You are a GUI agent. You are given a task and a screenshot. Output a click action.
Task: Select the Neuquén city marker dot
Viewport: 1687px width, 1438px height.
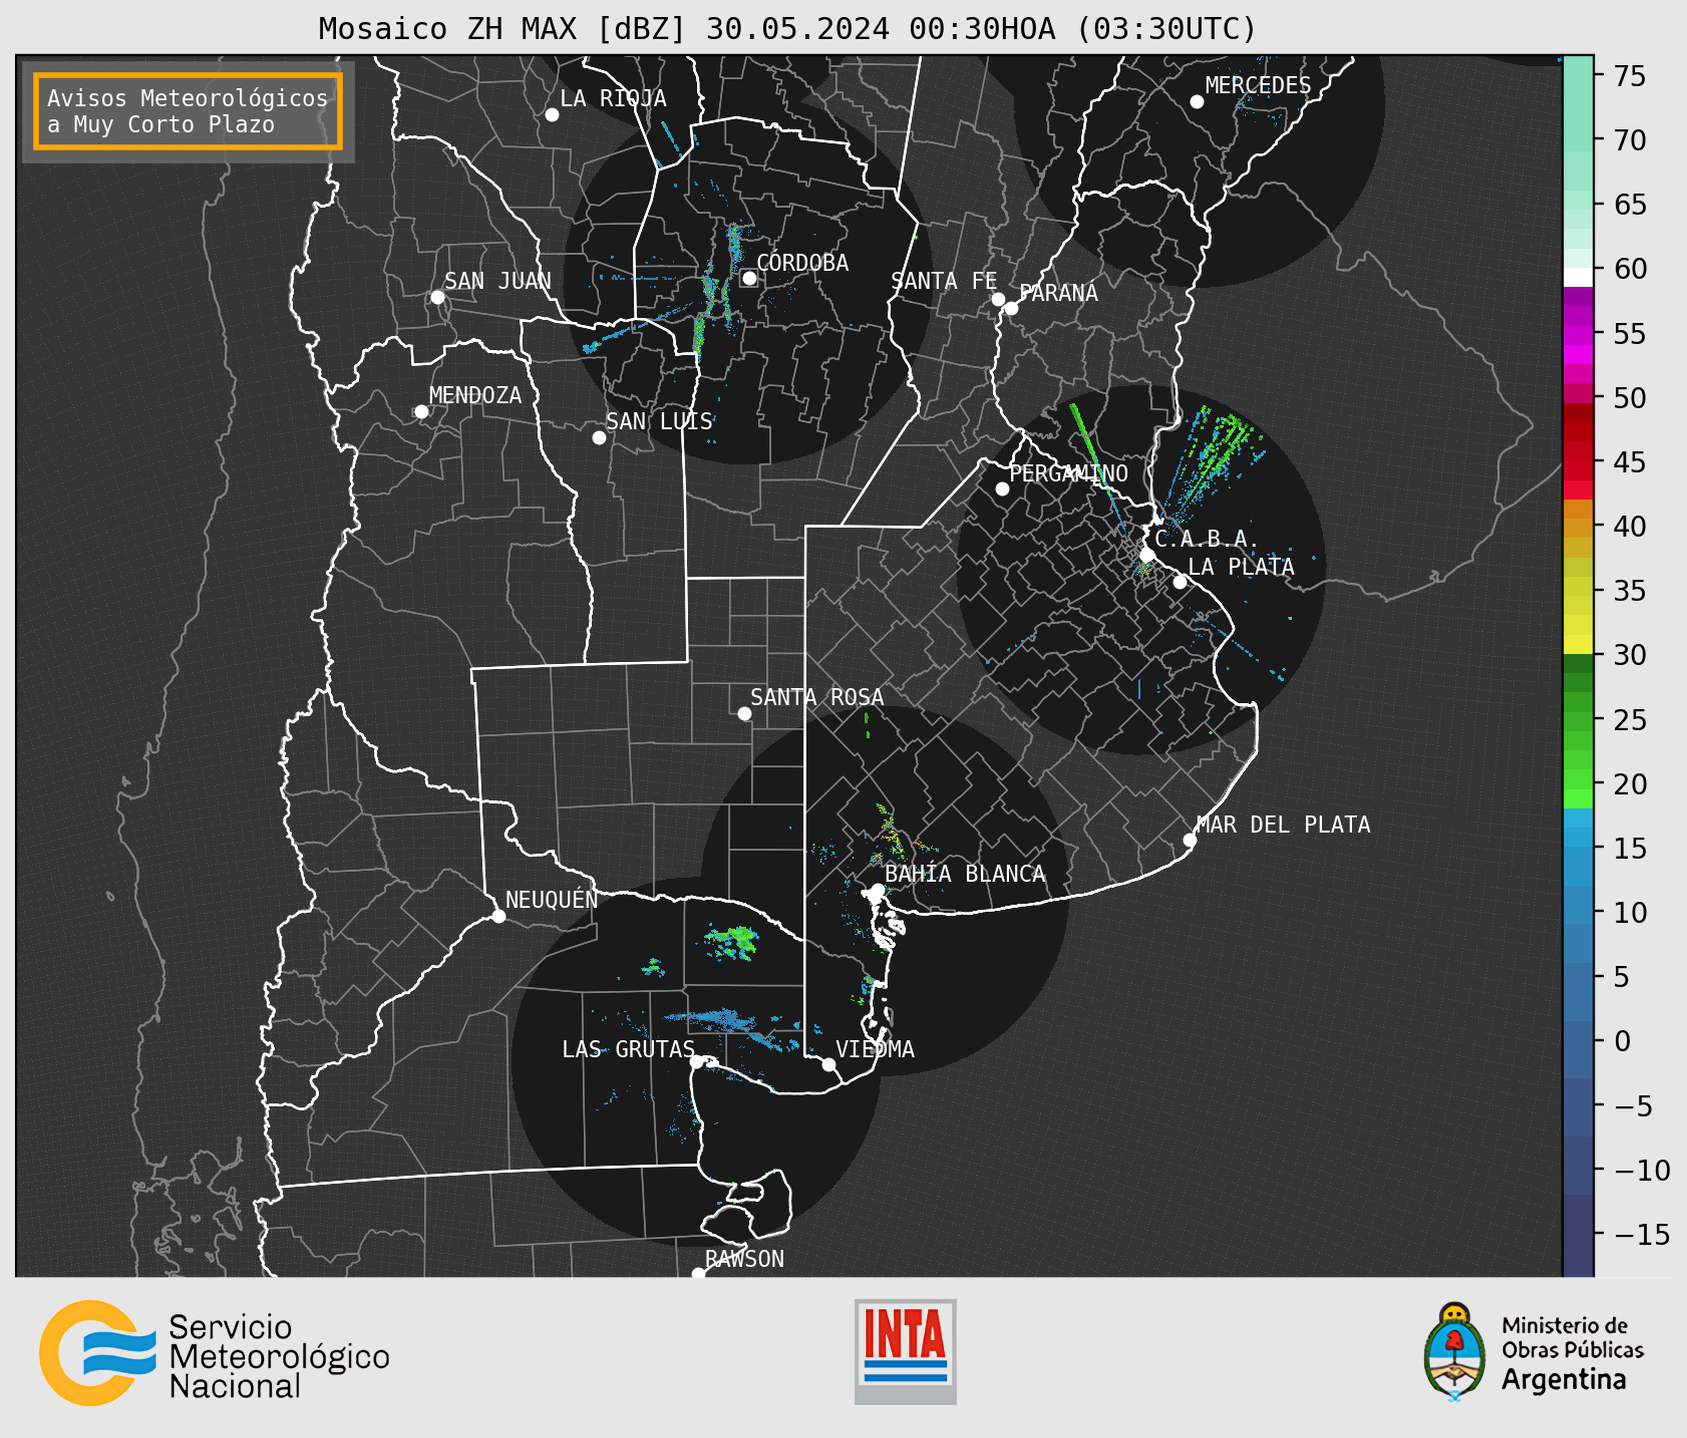[x=498, y=916]
